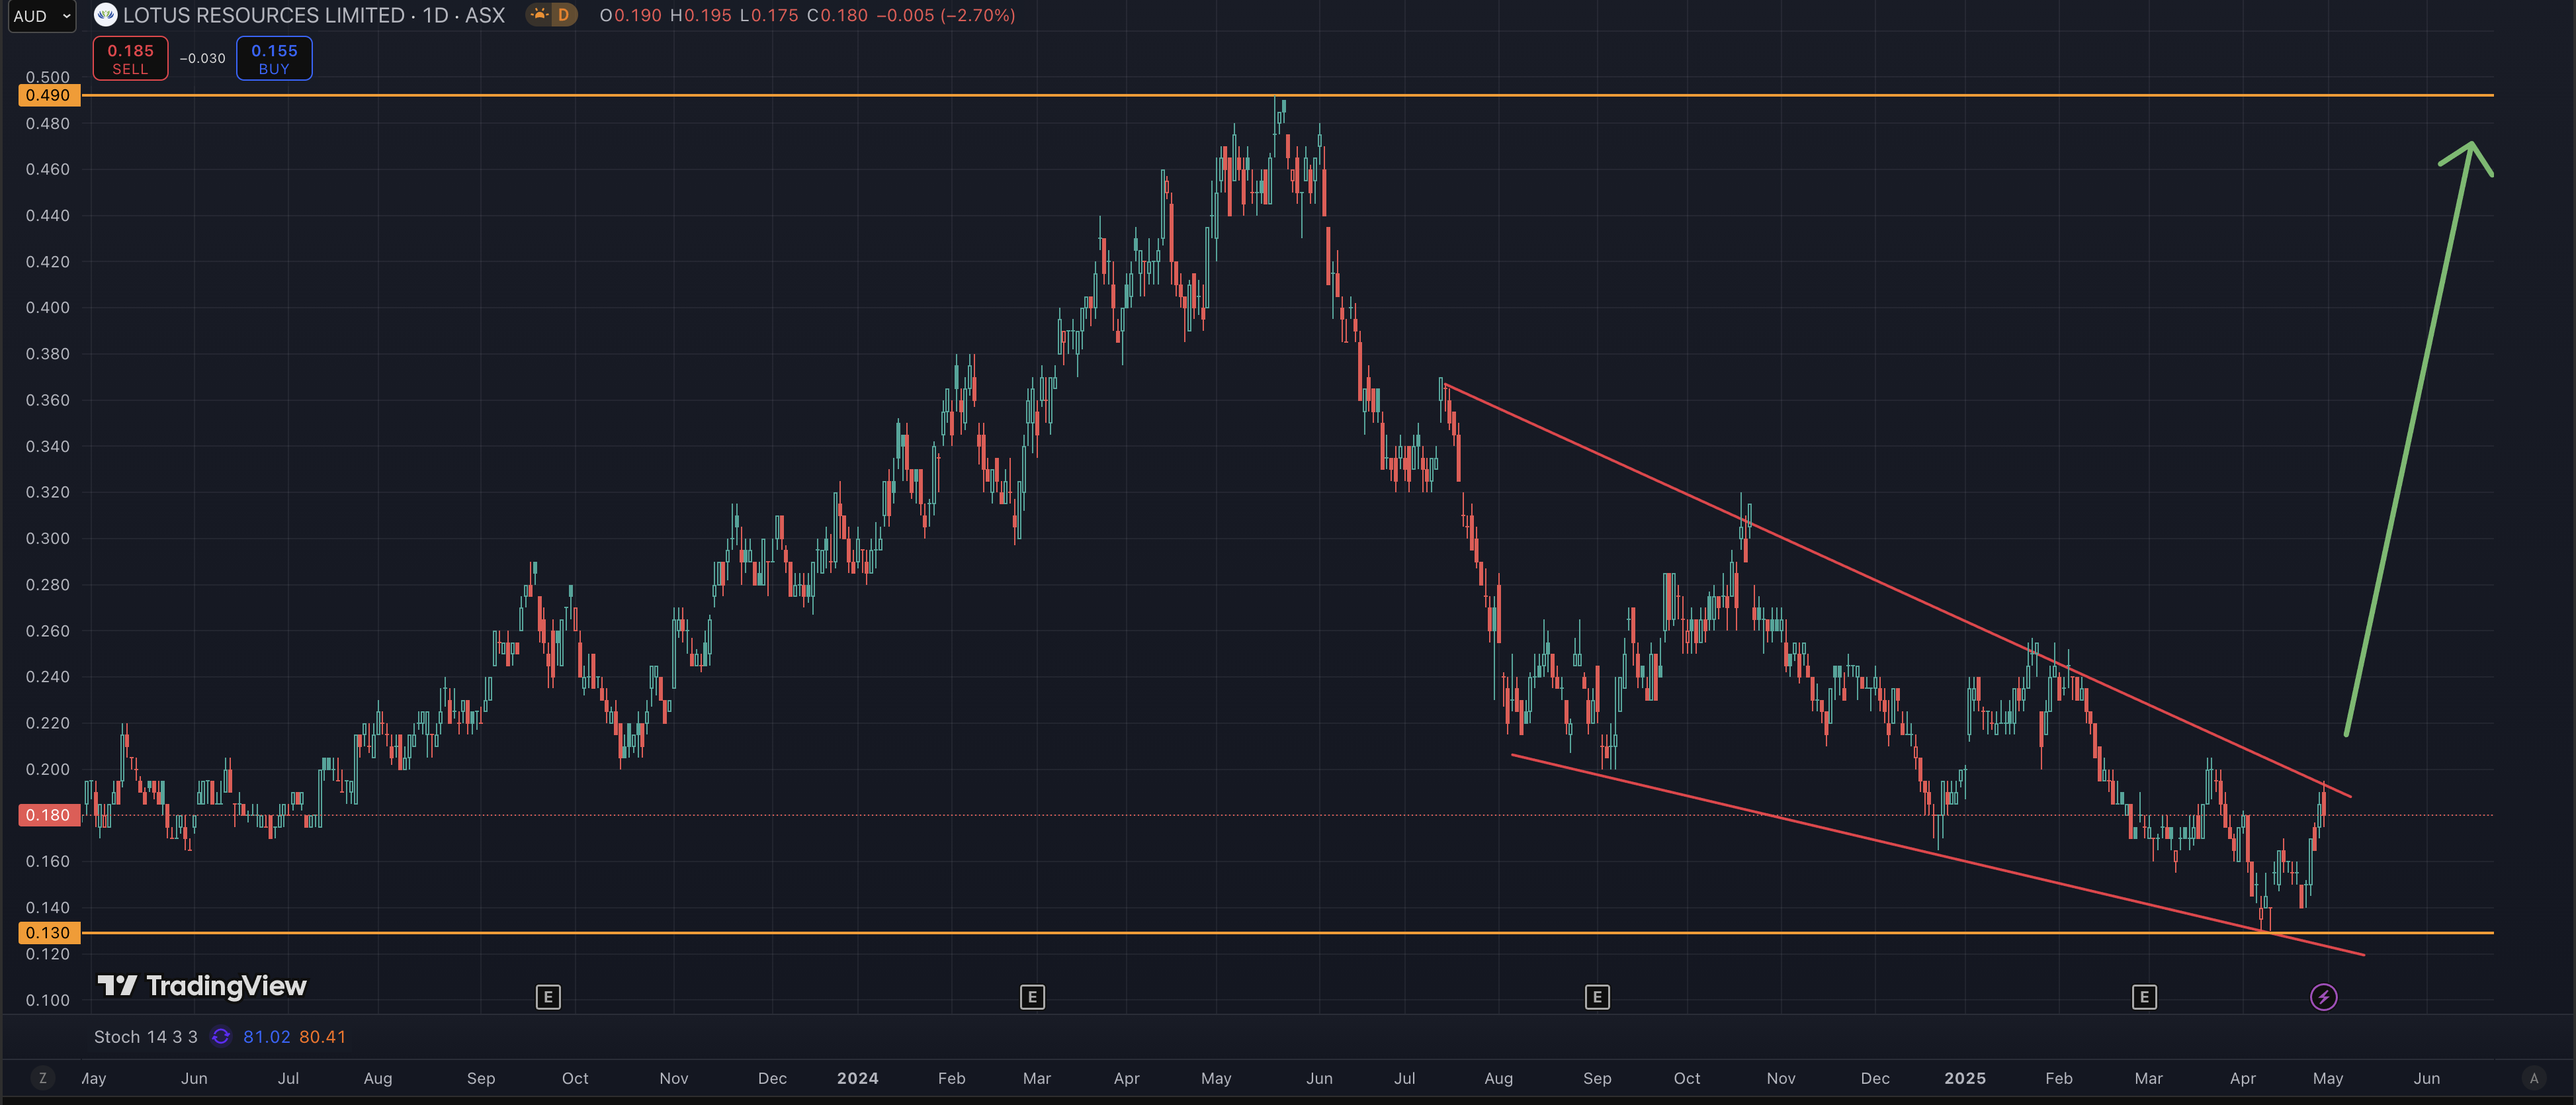Click the O0.190 open price value
This screenshot has width=2576, height=1105.
[630, 15]
